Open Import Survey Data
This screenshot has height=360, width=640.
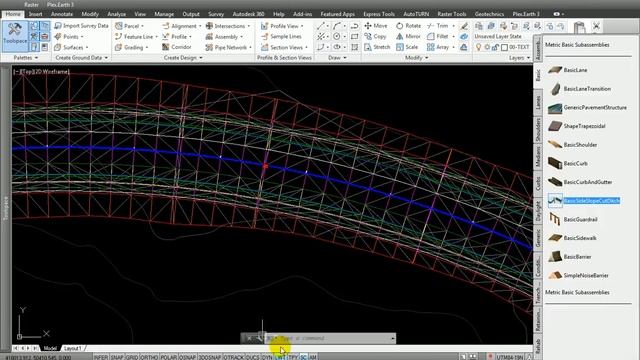(82, 26)
